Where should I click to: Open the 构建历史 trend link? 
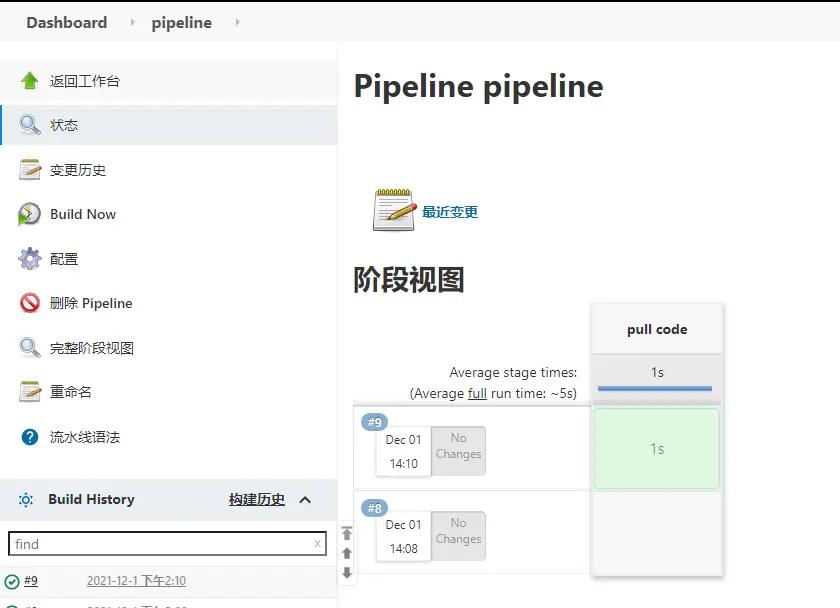click(x=257, y=500)
